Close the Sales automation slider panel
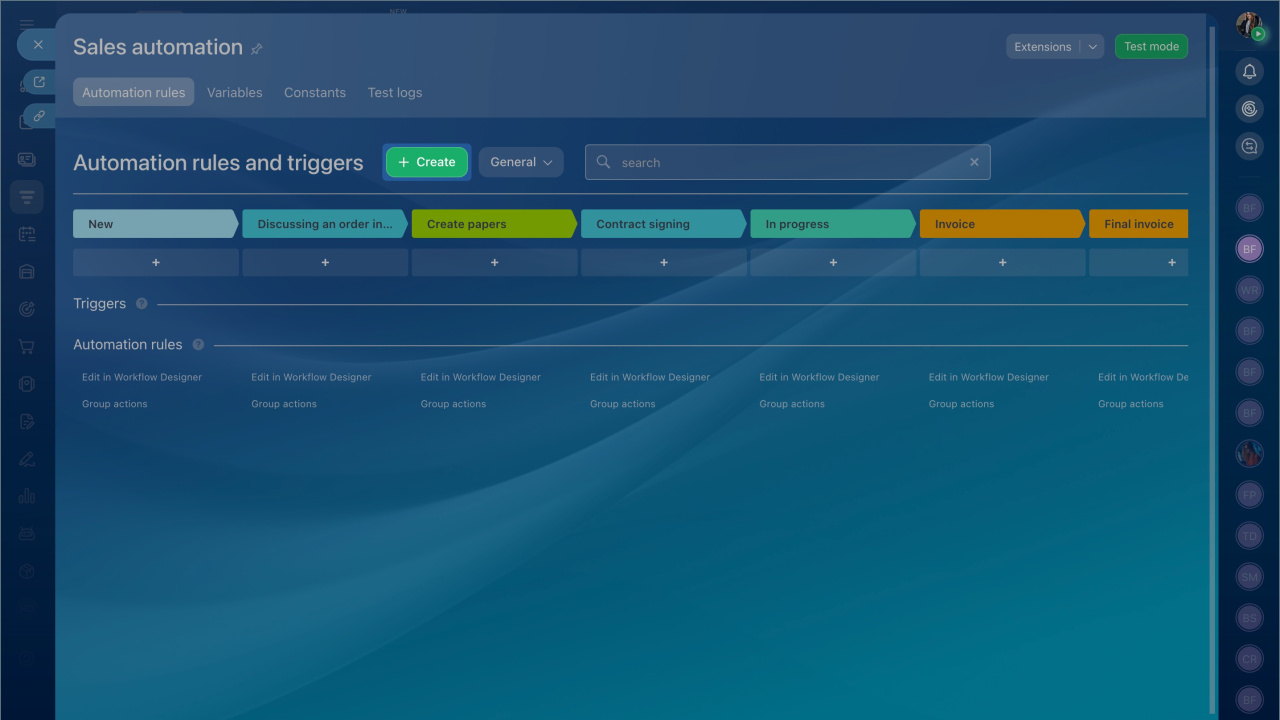 pyautogui.click(x=38, y=45)
